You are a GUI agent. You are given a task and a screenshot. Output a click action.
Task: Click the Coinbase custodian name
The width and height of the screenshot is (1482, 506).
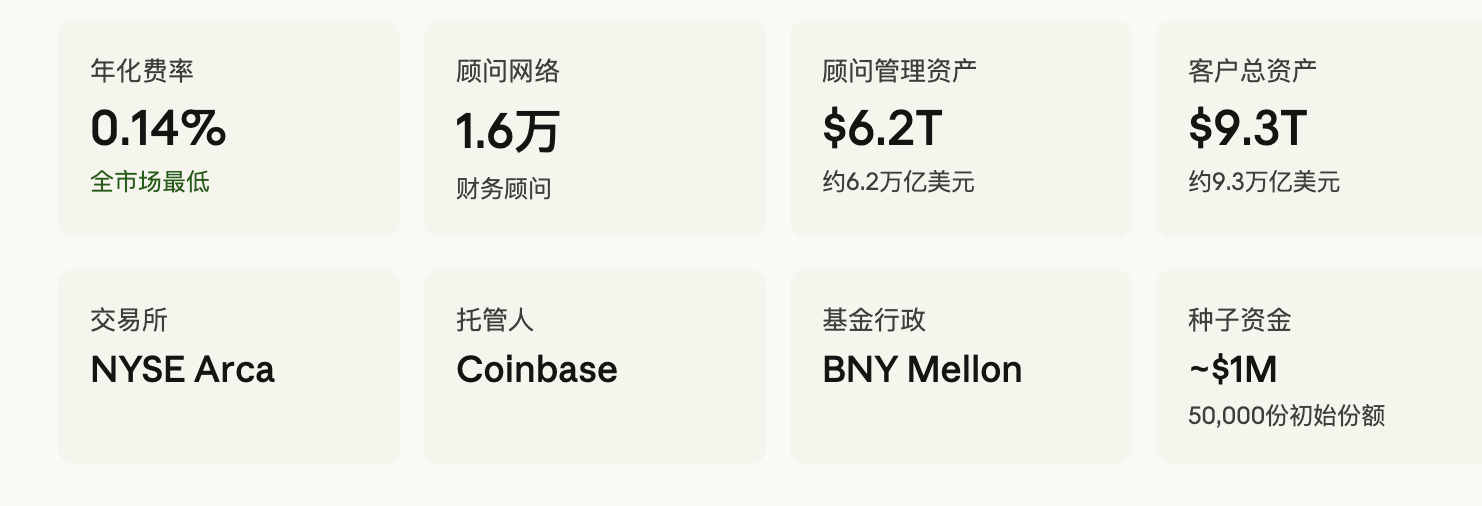pos(537,370)
